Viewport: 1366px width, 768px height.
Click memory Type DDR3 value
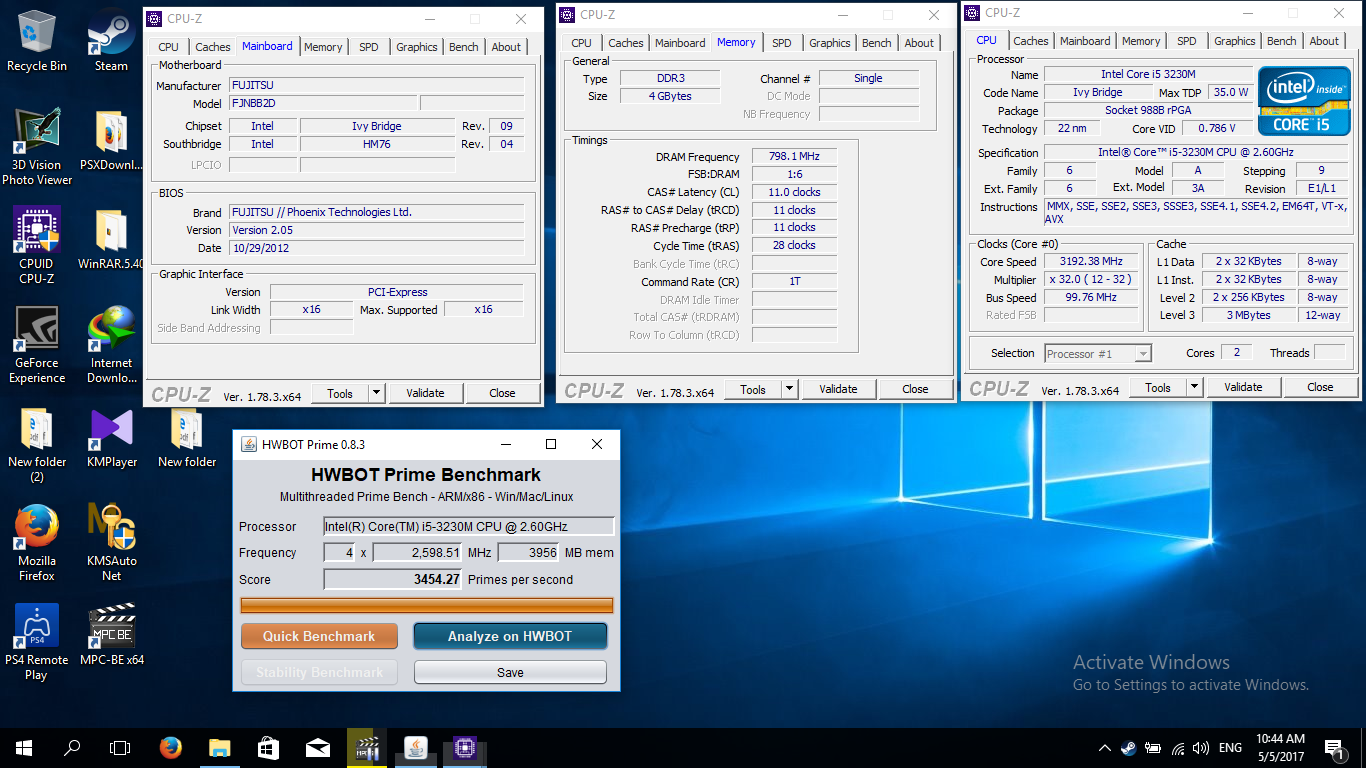669,78
